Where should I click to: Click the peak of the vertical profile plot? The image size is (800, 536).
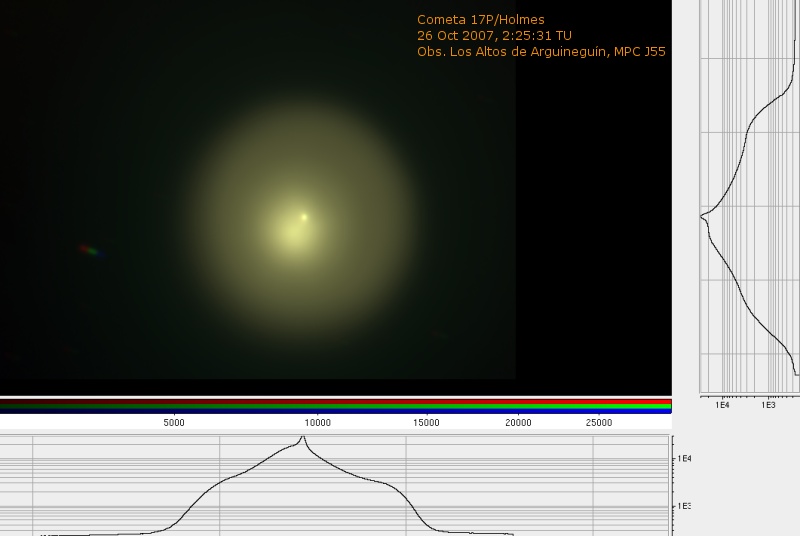click(x=702, y=217)
